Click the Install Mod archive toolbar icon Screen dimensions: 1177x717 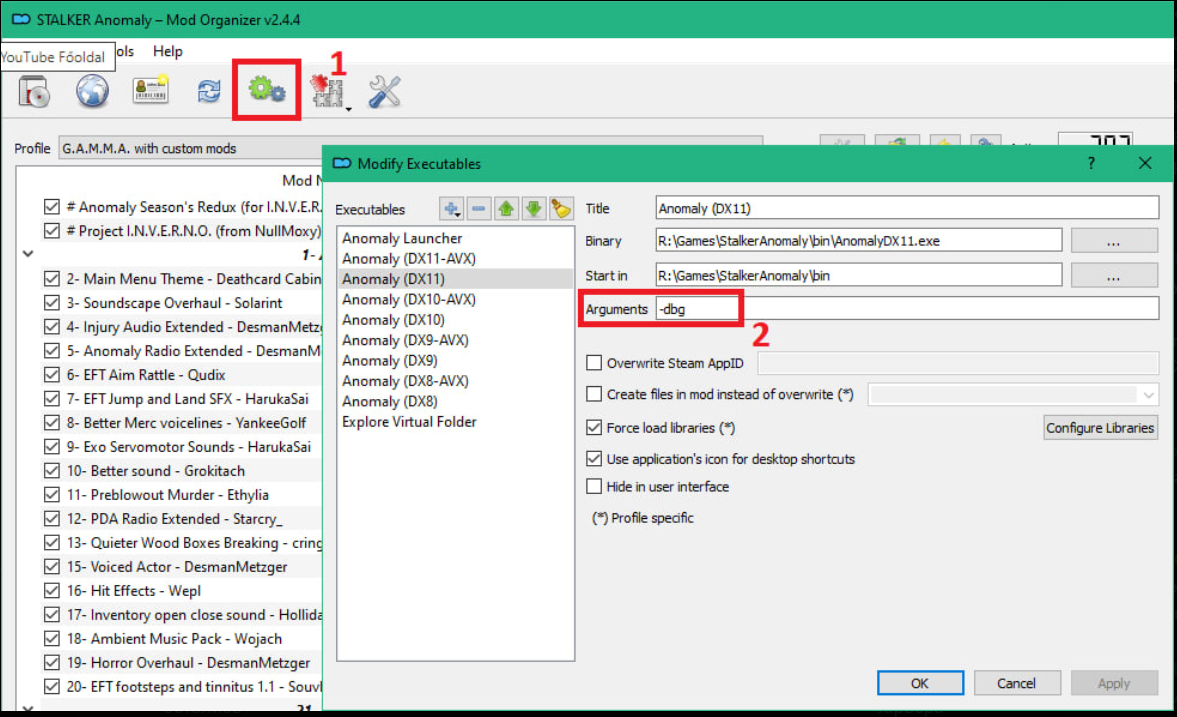[36, 92]
